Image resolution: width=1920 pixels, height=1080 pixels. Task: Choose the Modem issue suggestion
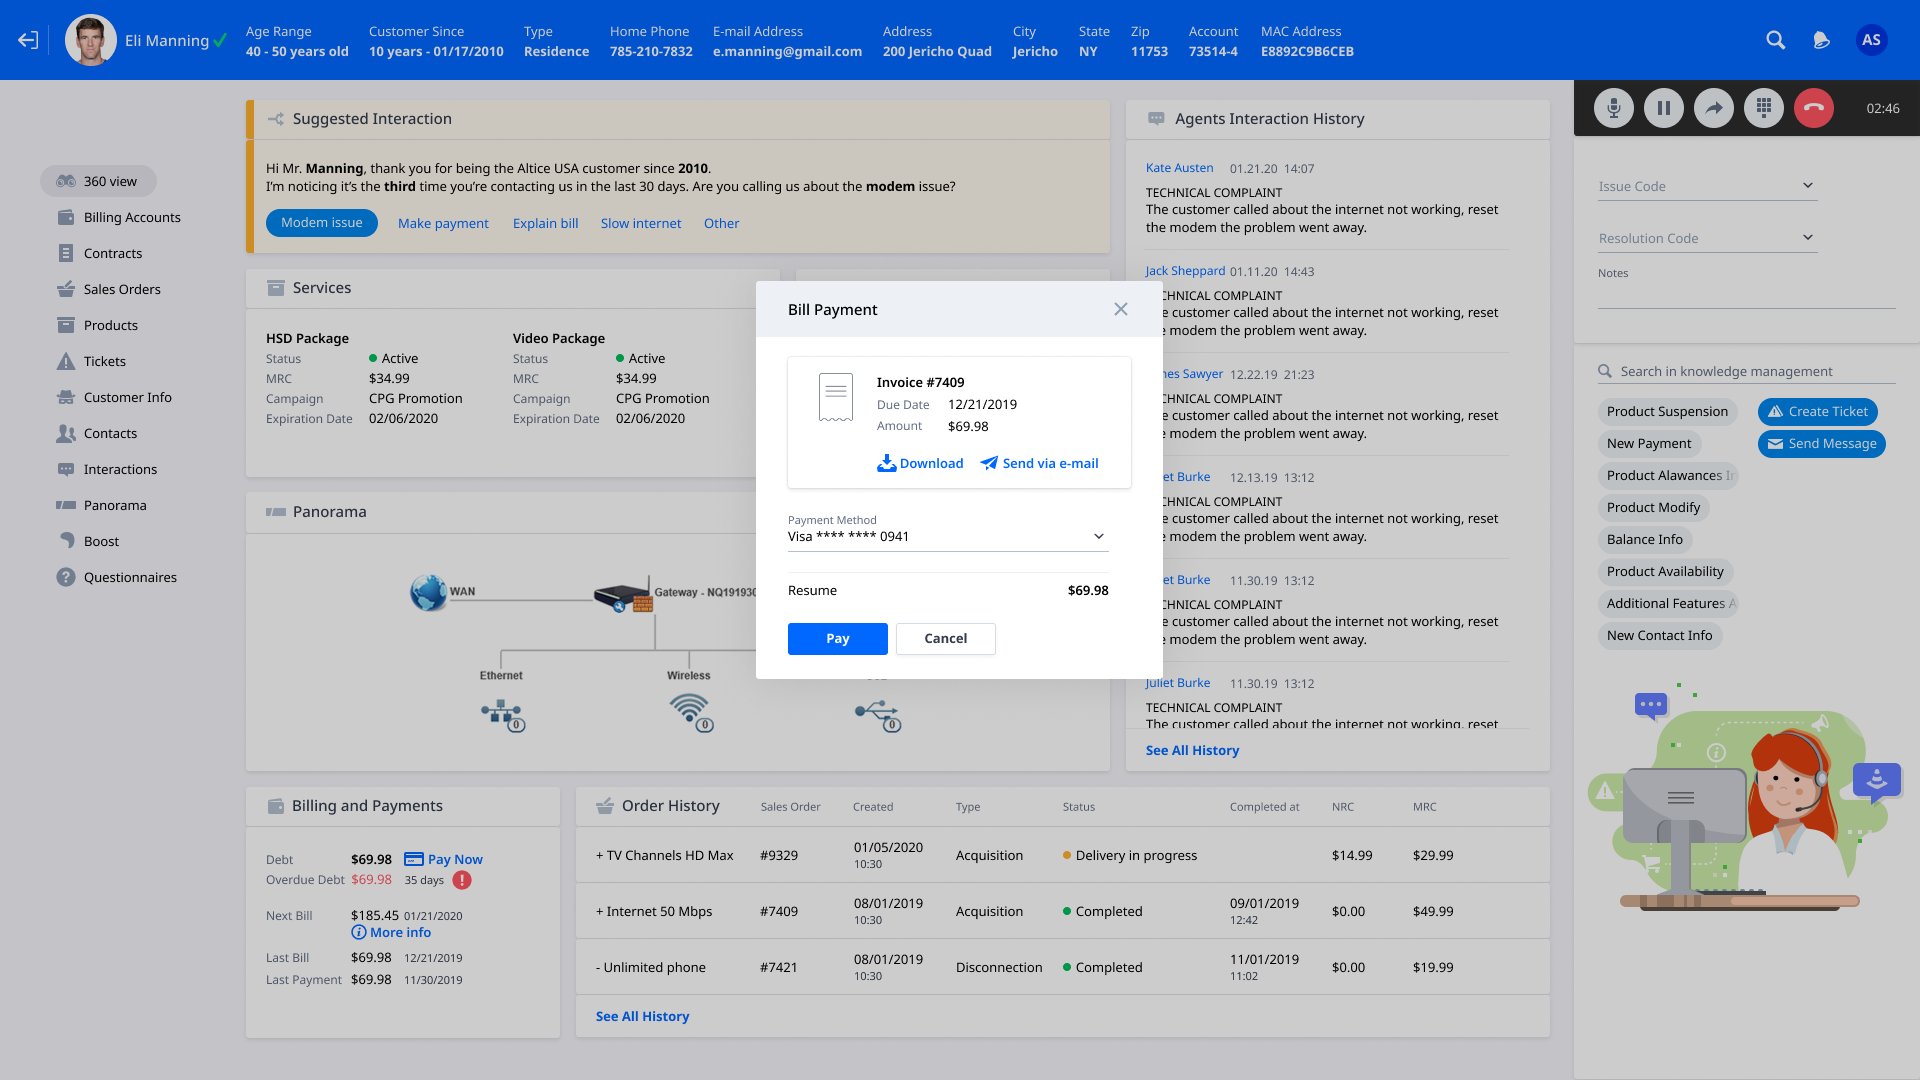pyautogui.click(x=321, y=223)
